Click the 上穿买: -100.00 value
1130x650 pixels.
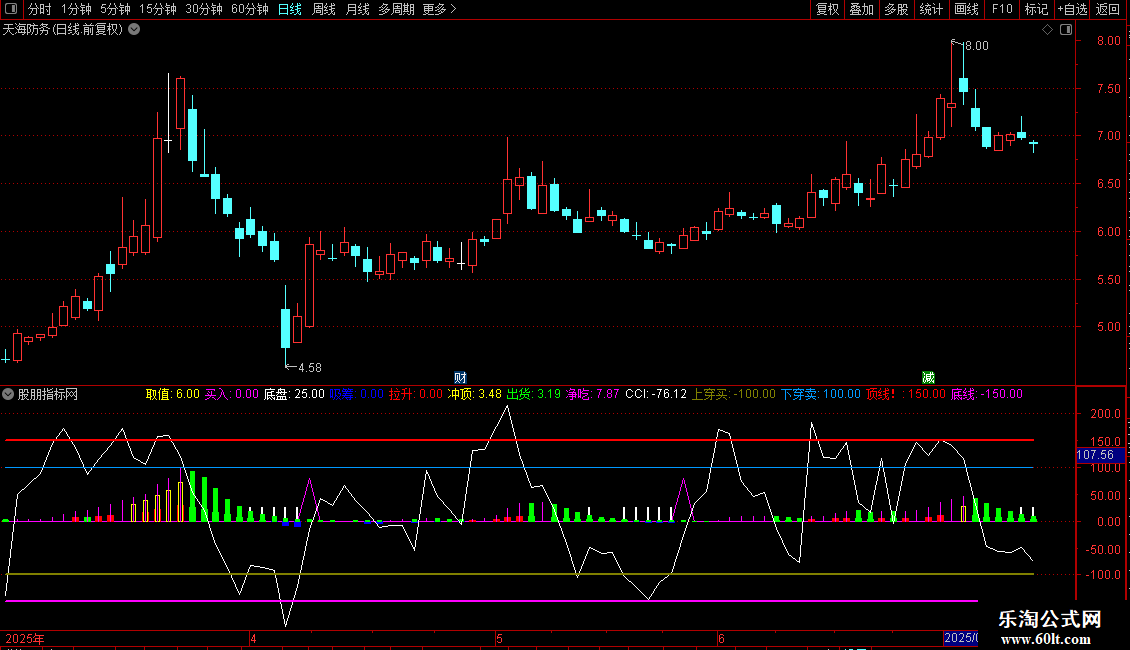click(x=734, y=394)
